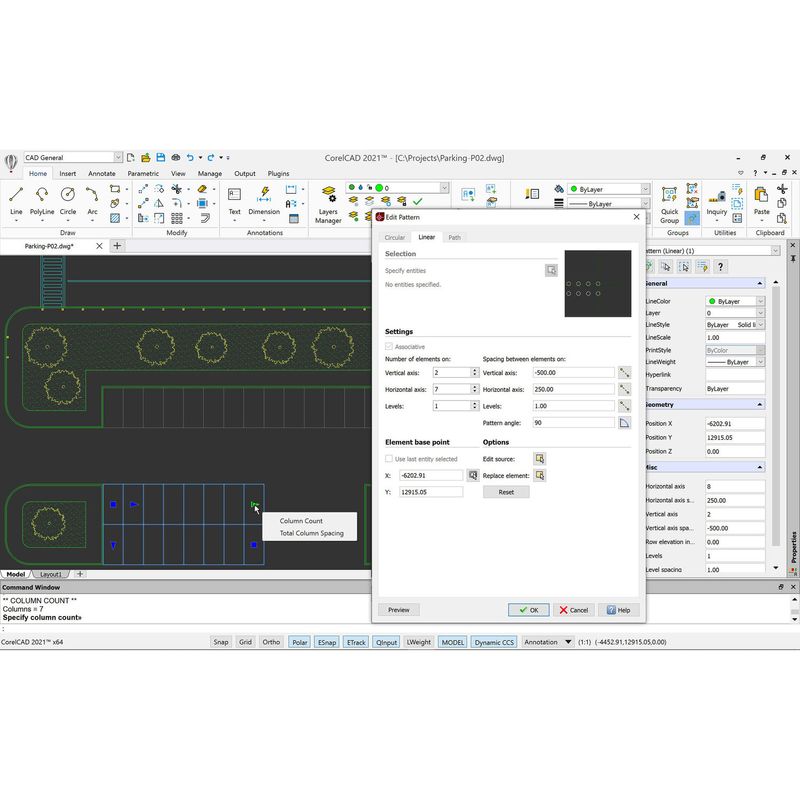Image resolution: width=800 pixels, height=800 pixels.
Task: Toggle ESnap in the status bar
Action: pyautogui.click(x=327, y=642)
